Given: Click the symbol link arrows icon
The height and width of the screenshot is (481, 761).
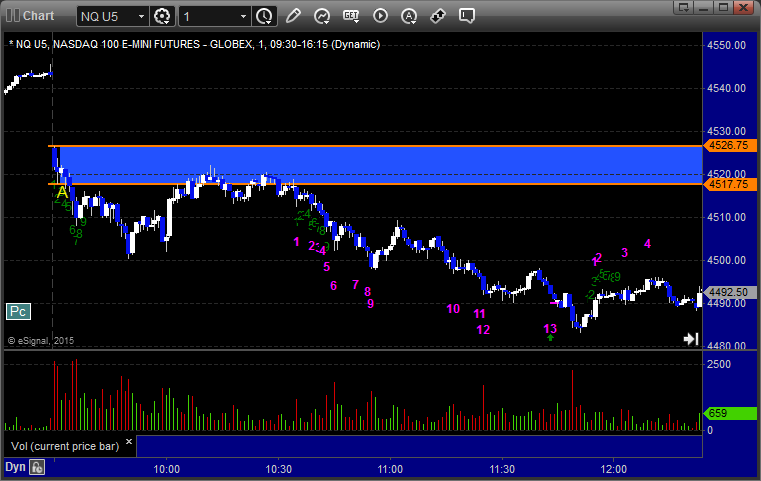Looking at the screenshot, I should coord(438,16).
